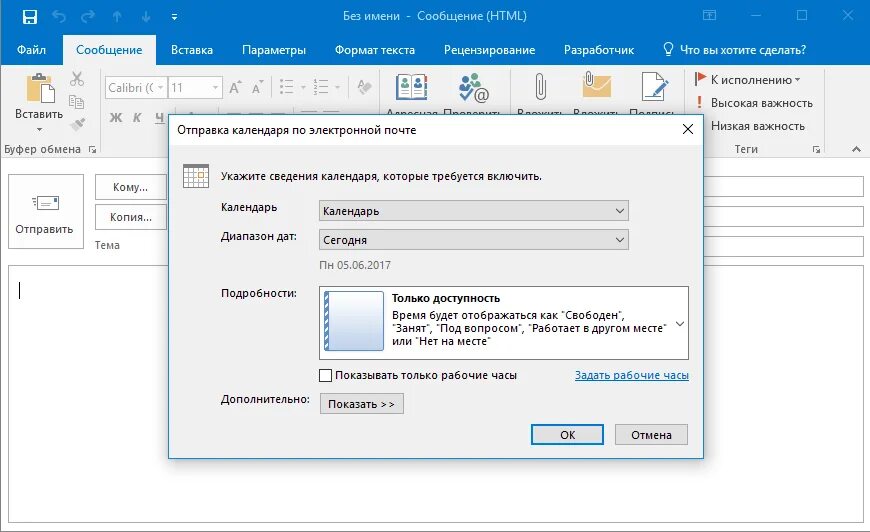Switch to the Разработчик tab
870x532 pixels.
pos(599,50)
